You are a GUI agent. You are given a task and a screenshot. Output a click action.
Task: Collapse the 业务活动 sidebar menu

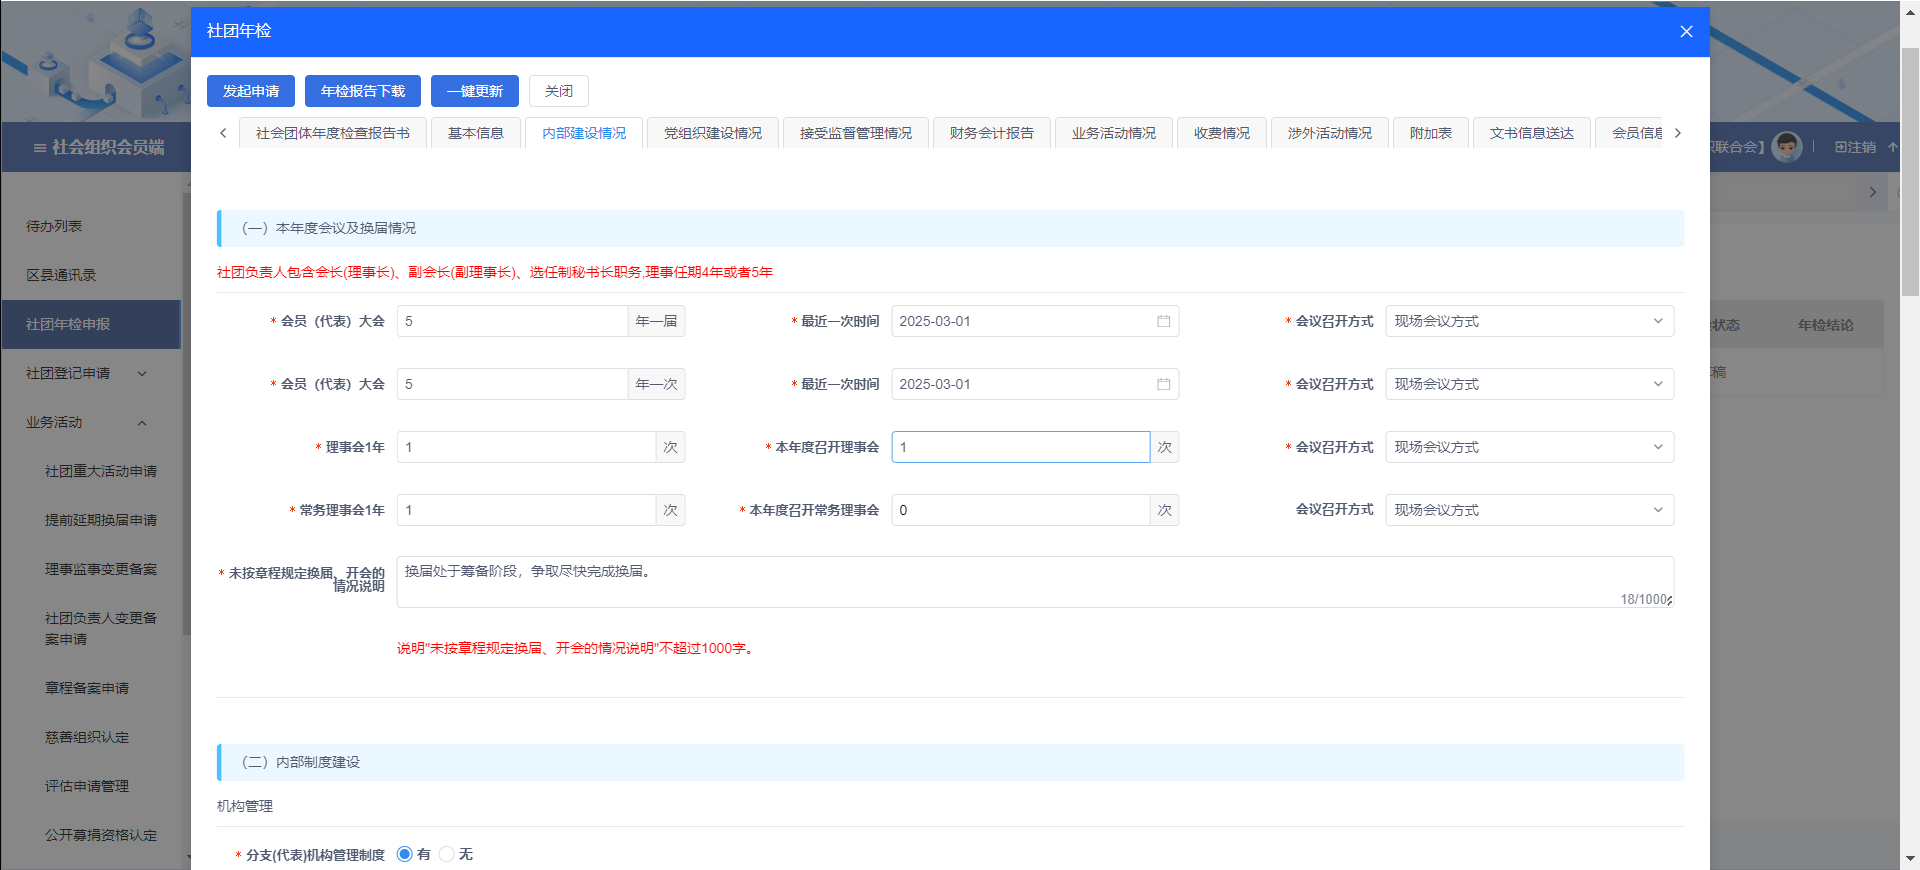142,423
